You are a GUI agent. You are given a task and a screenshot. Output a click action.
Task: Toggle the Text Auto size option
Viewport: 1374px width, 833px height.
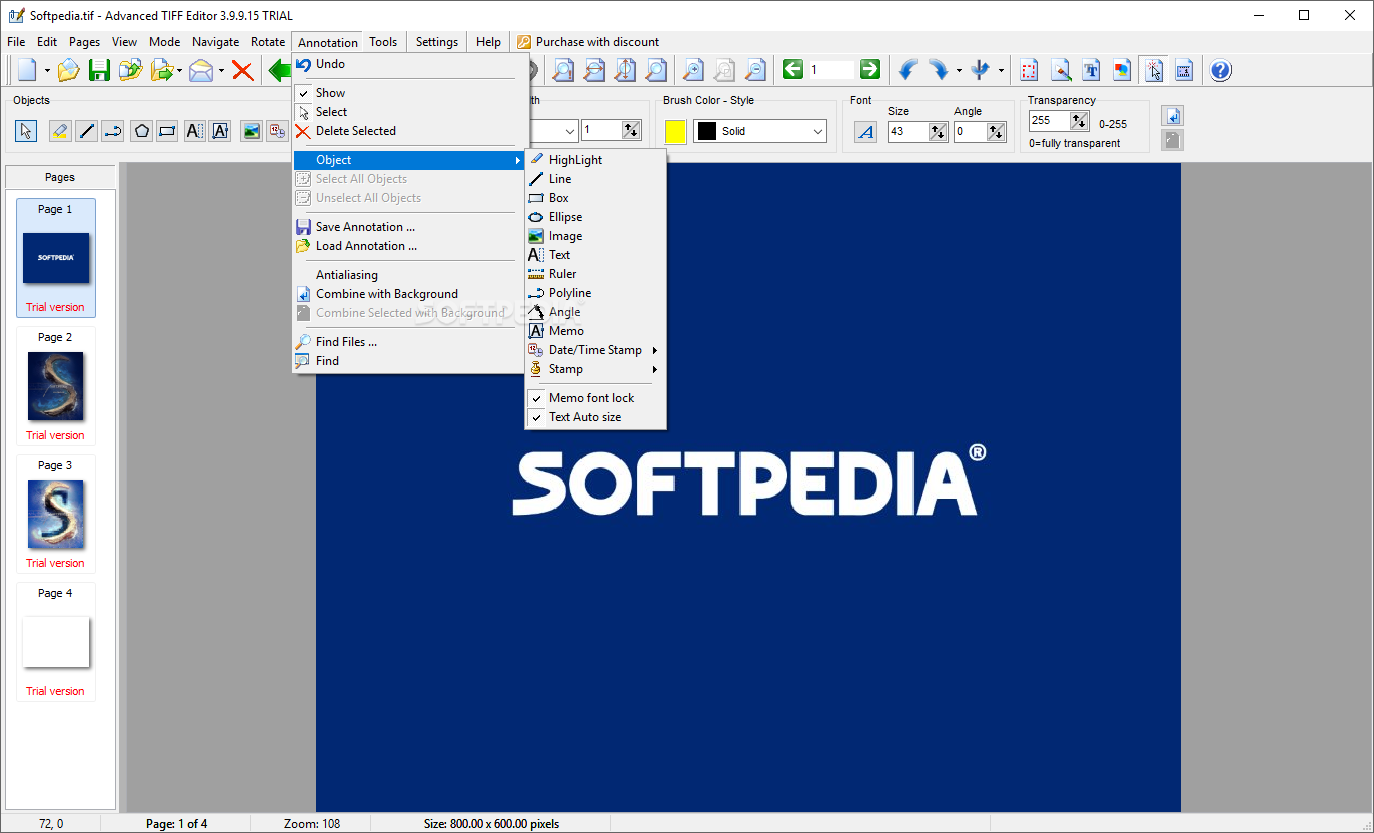pyautogui.click(x=594, y=417)
